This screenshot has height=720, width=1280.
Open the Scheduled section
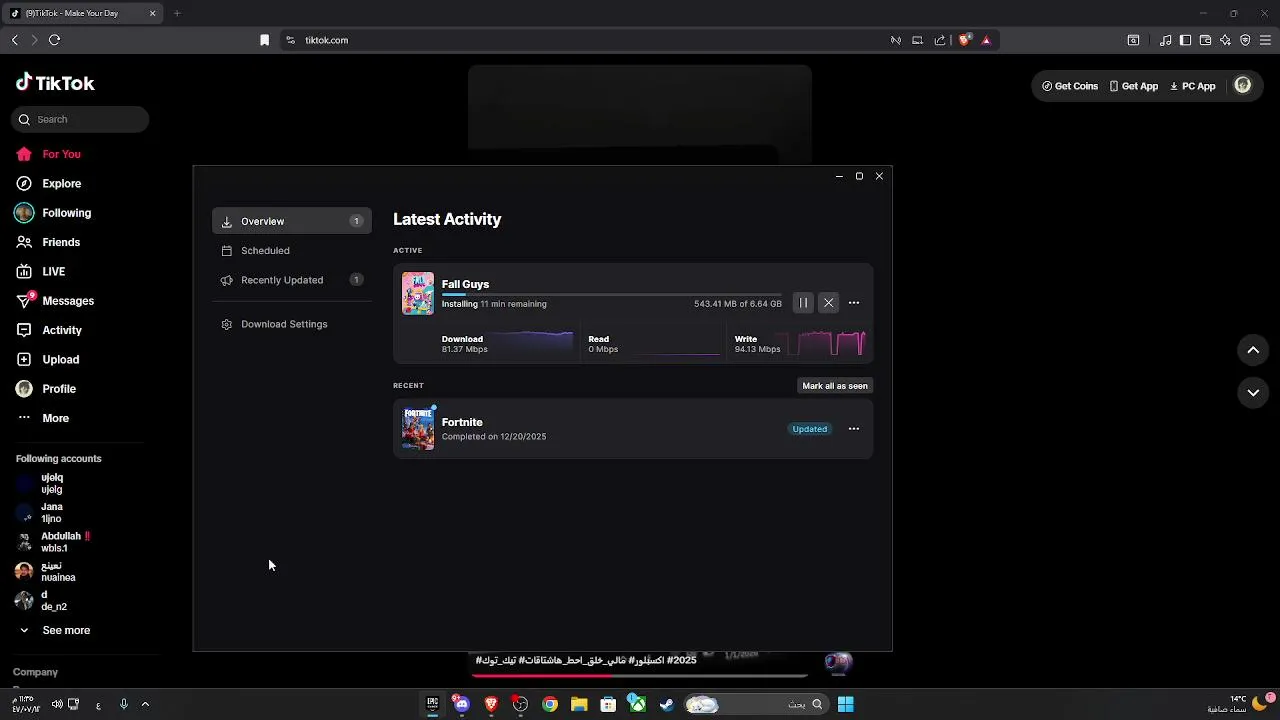pos(292,251)
